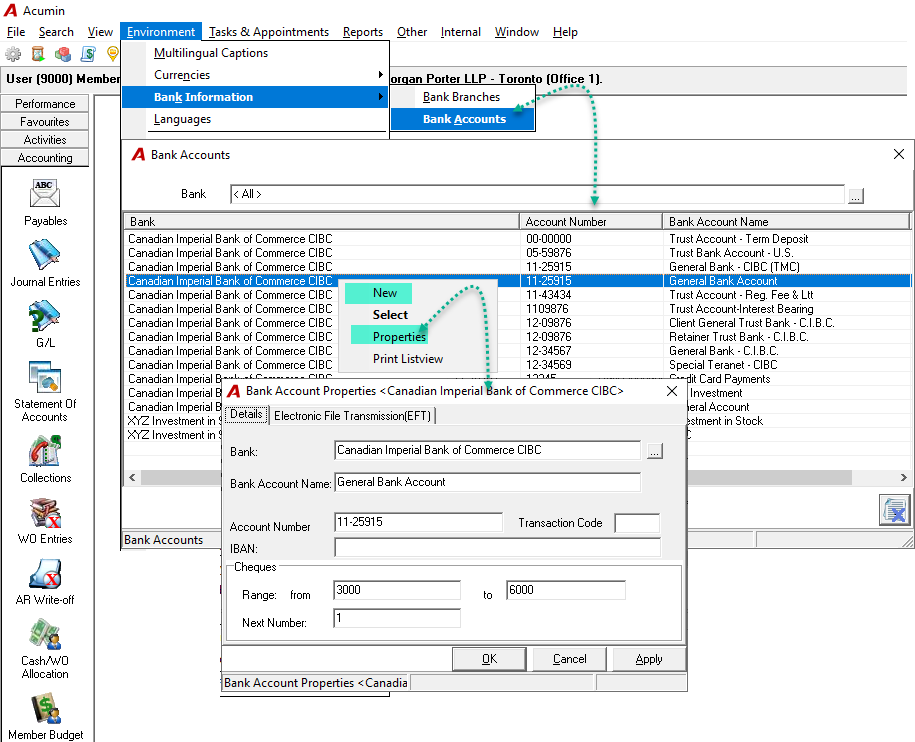The height and width of the screenshot is (742, 915).
Task: Switch to the Electronic File Transmission(EFT) tab
Action: click(352, 415)
